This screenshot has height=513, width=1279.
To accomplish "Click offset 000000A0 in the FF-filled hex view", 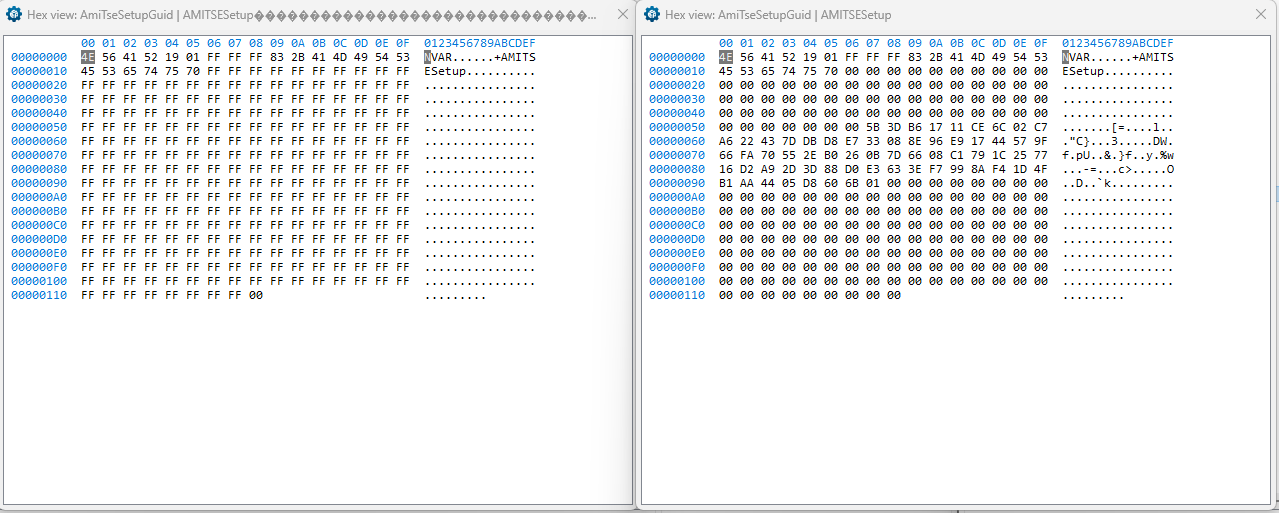I will [x=39, y=197].
